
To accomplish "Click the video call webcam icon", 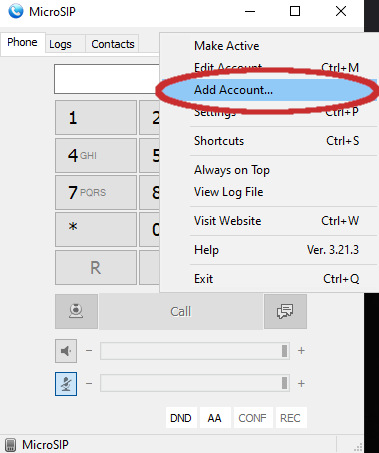I will point(76,311).
